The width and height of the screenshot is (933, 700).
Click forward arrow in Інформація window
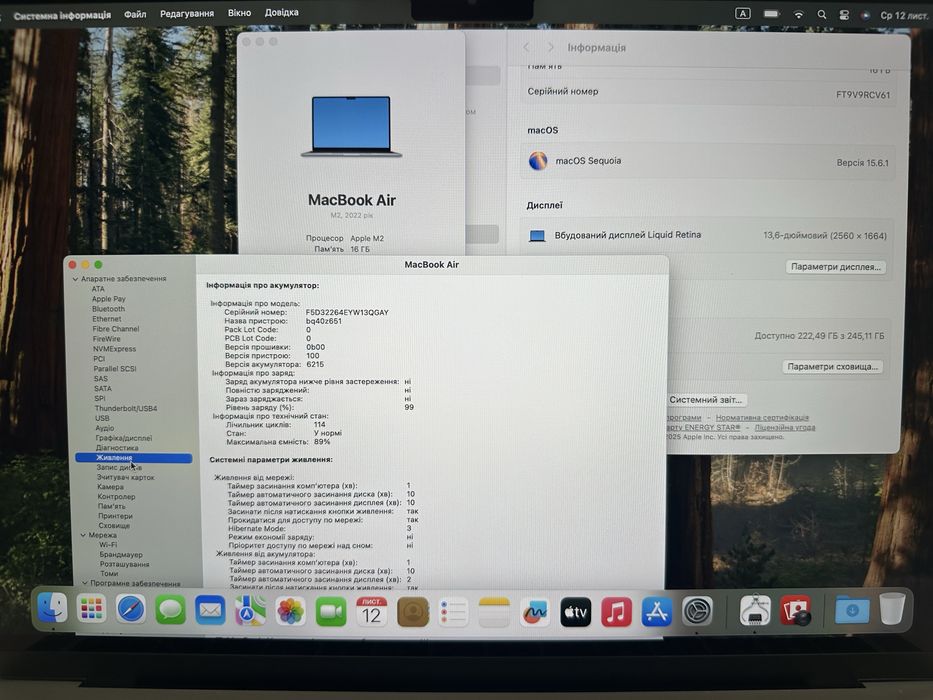[550, 47]
